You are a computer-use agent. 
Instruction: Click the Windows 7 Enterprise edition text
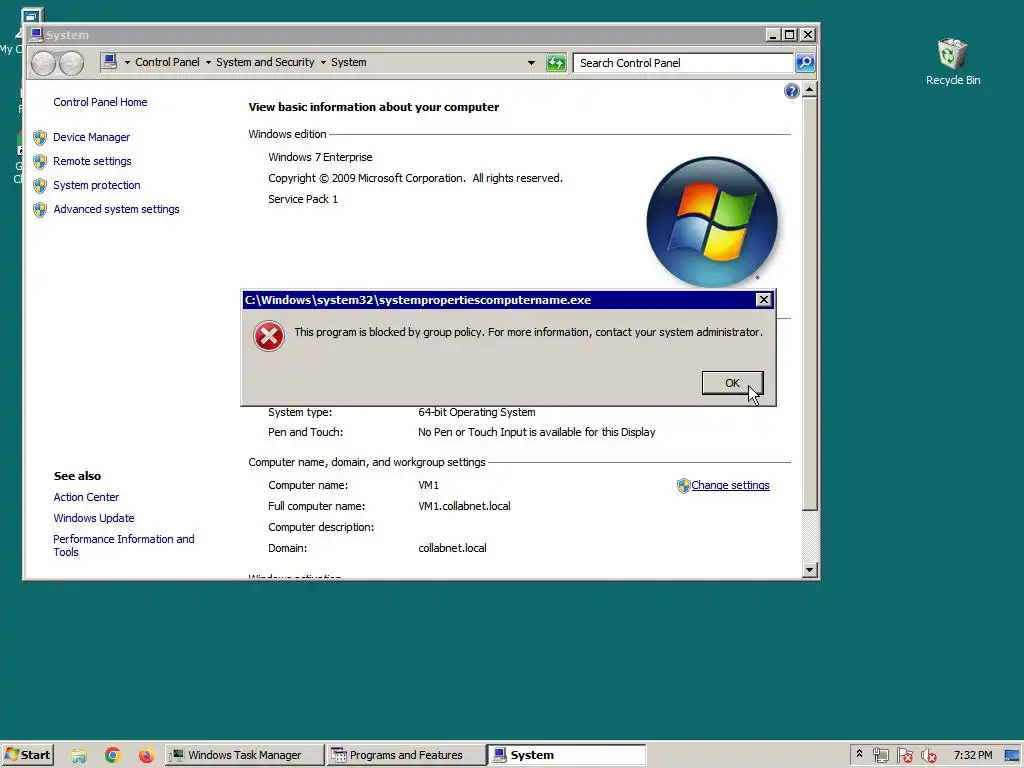320,157
